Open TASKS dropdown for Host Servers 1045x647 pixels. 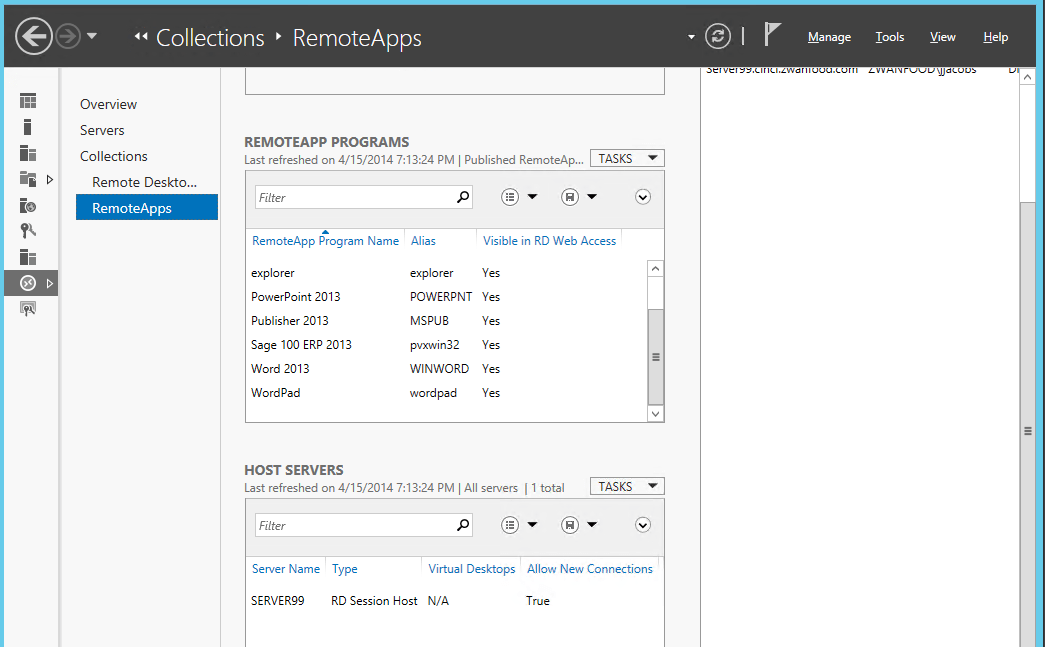point(627,486)
